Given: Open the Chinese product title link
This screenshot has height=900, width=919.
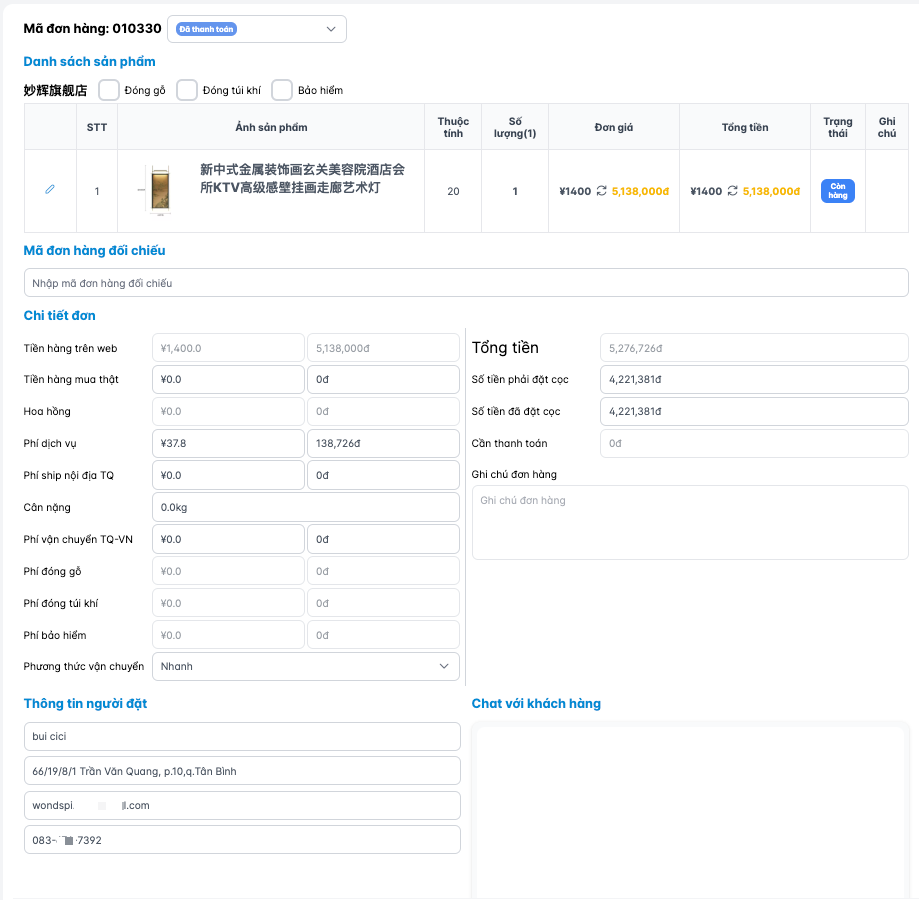Looking at the screenshot, I should (302, 179).
